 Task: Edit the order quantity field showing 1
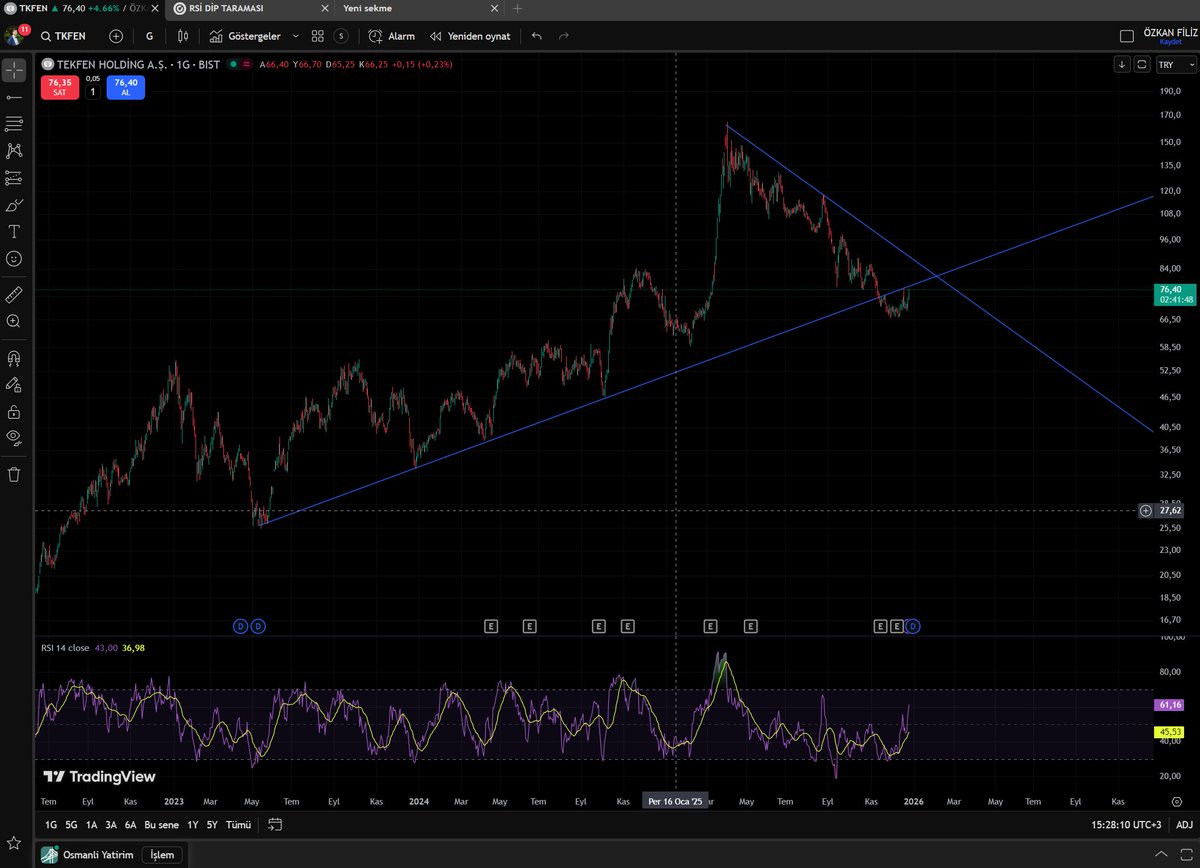93,91
